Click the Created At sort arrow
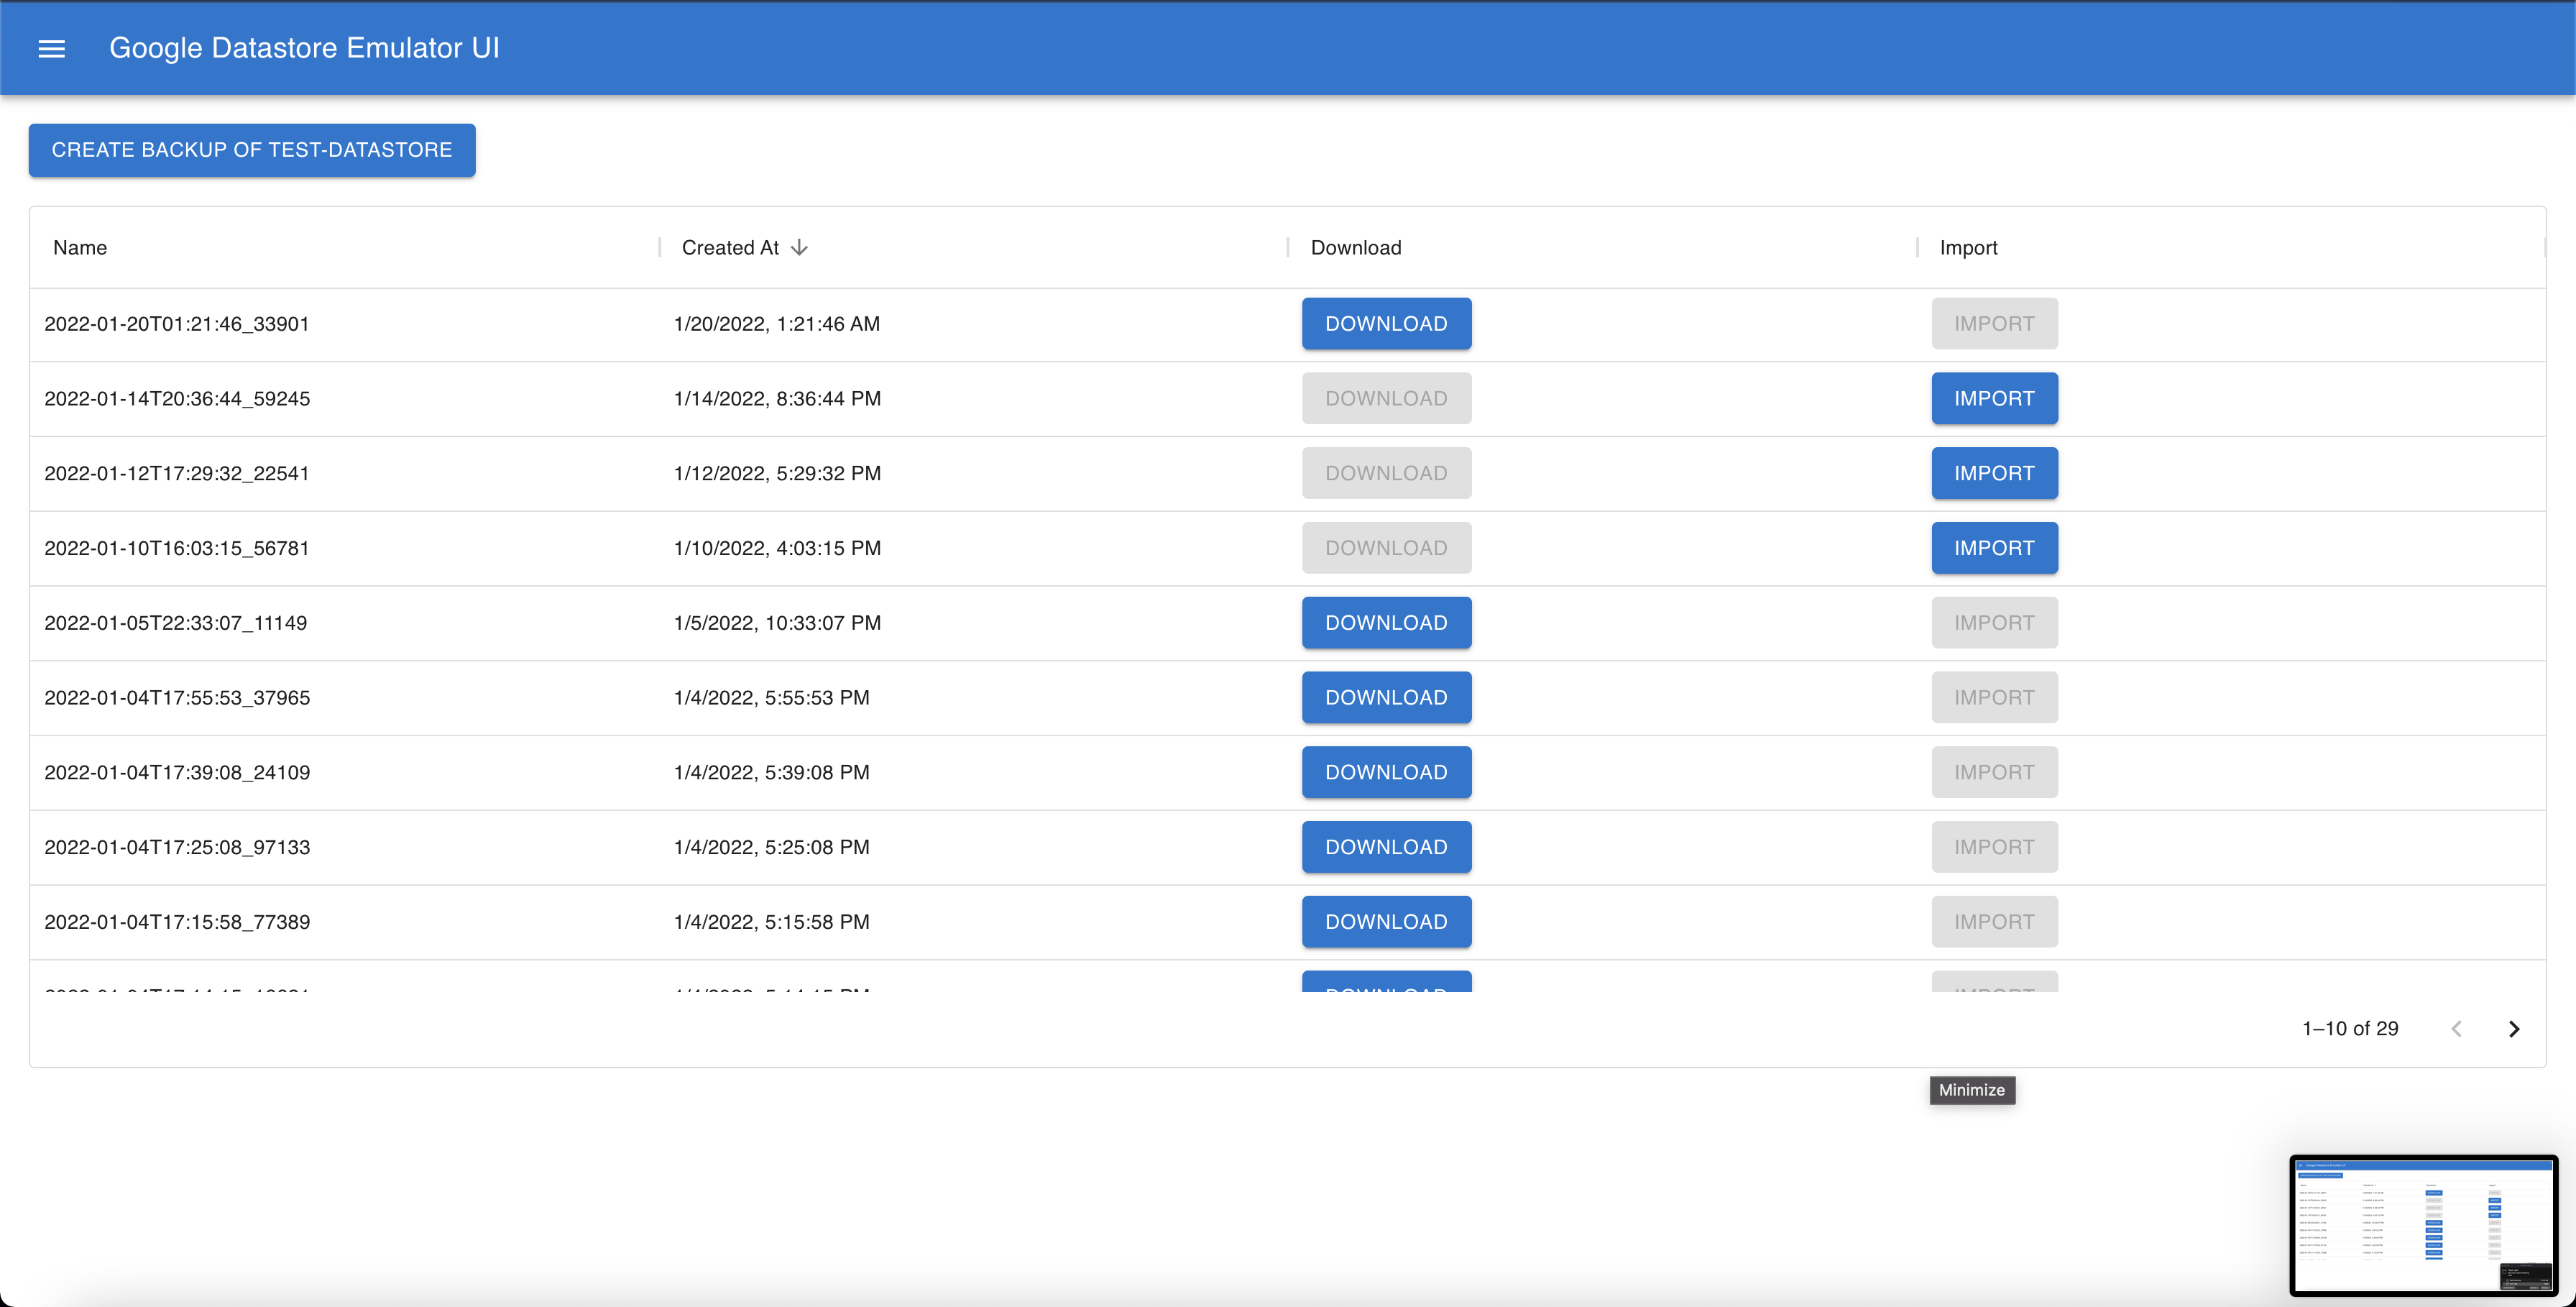Viewport: 2576px width, 1307px height. point(799,247)
